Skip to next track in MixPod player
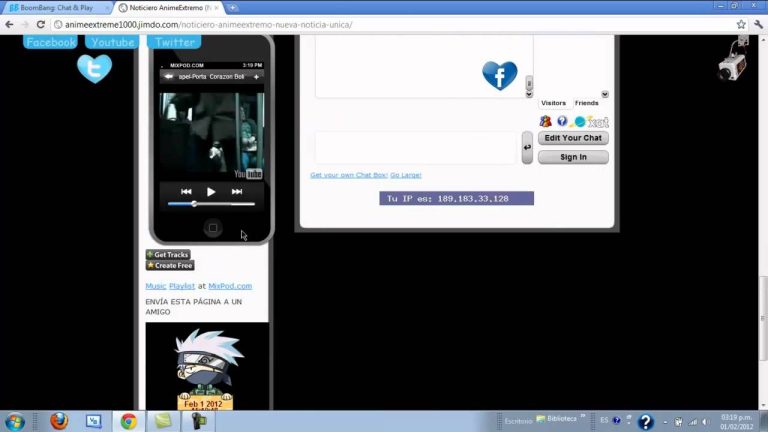 click(x=237, y=192)
